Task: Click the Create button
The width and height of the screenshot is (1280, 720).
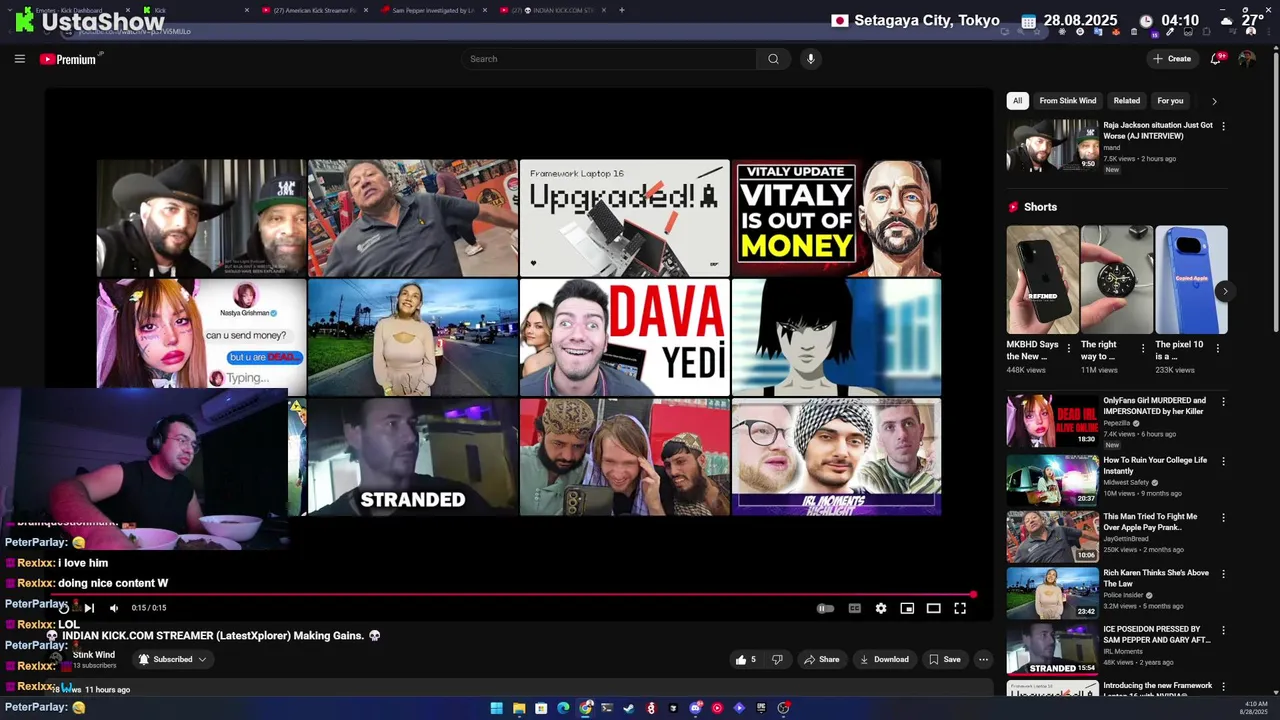Action: (1172, 59)
